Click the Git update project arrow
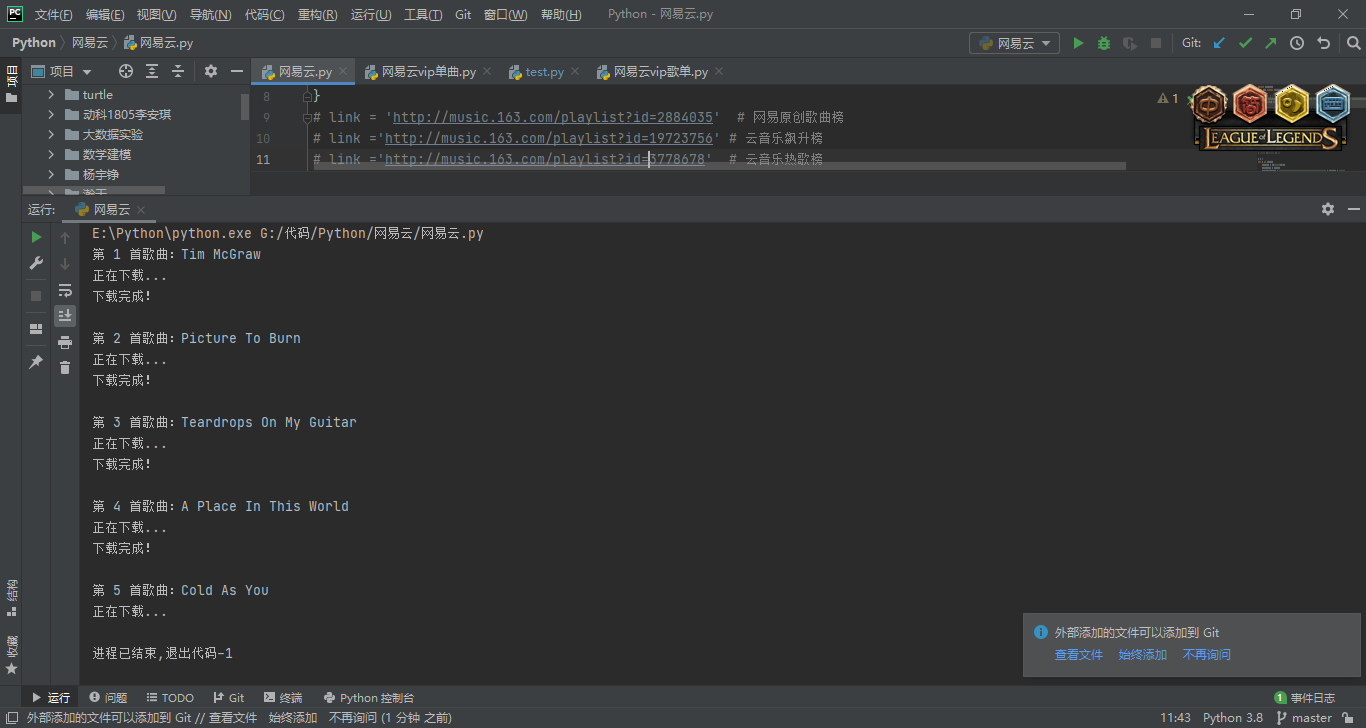This screenshot has height=728, width=1366. [x=1219, y=43]
